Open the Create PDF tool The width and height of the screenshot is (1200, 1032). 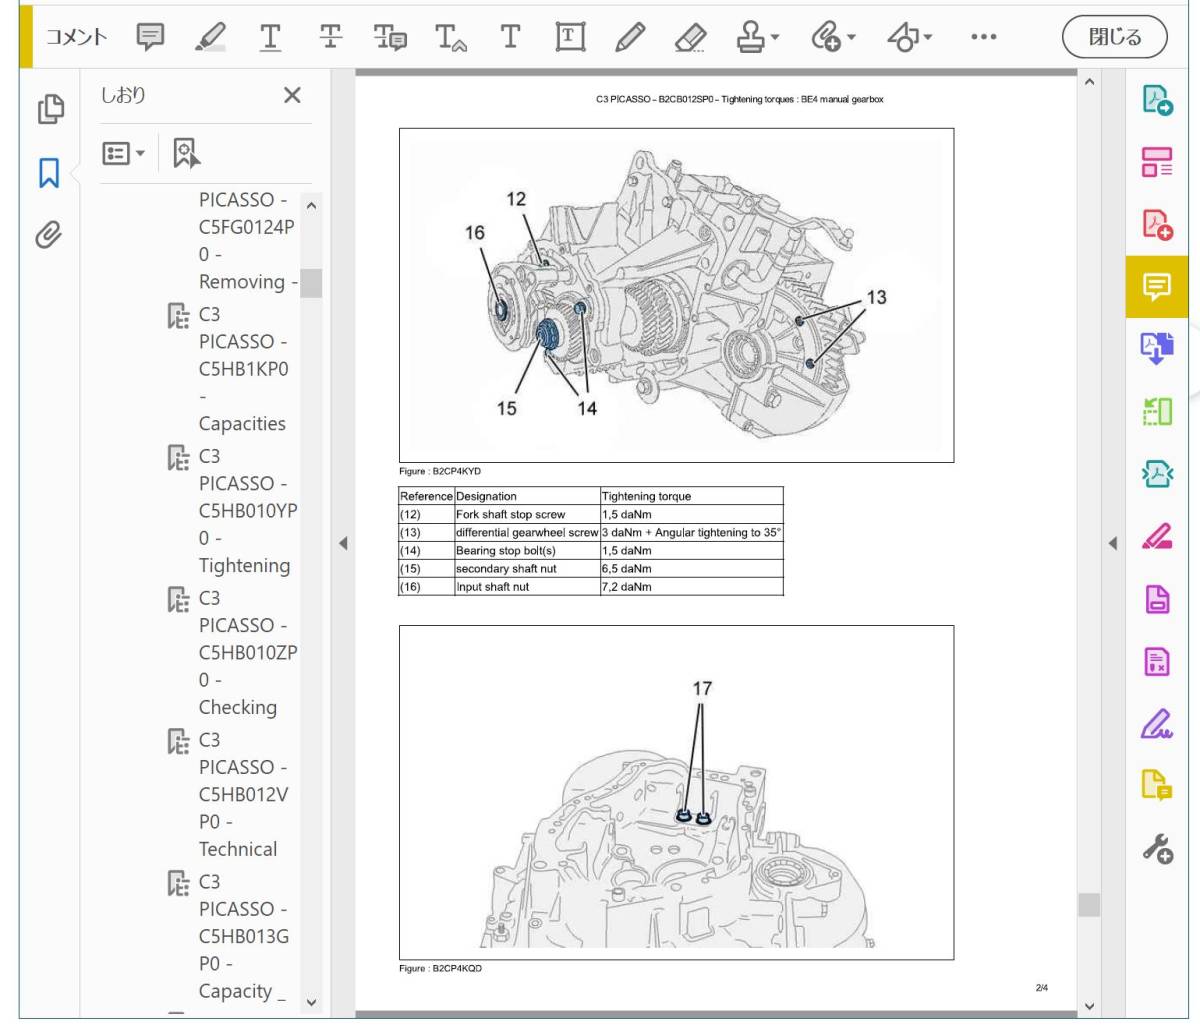tap(1157, 224)
